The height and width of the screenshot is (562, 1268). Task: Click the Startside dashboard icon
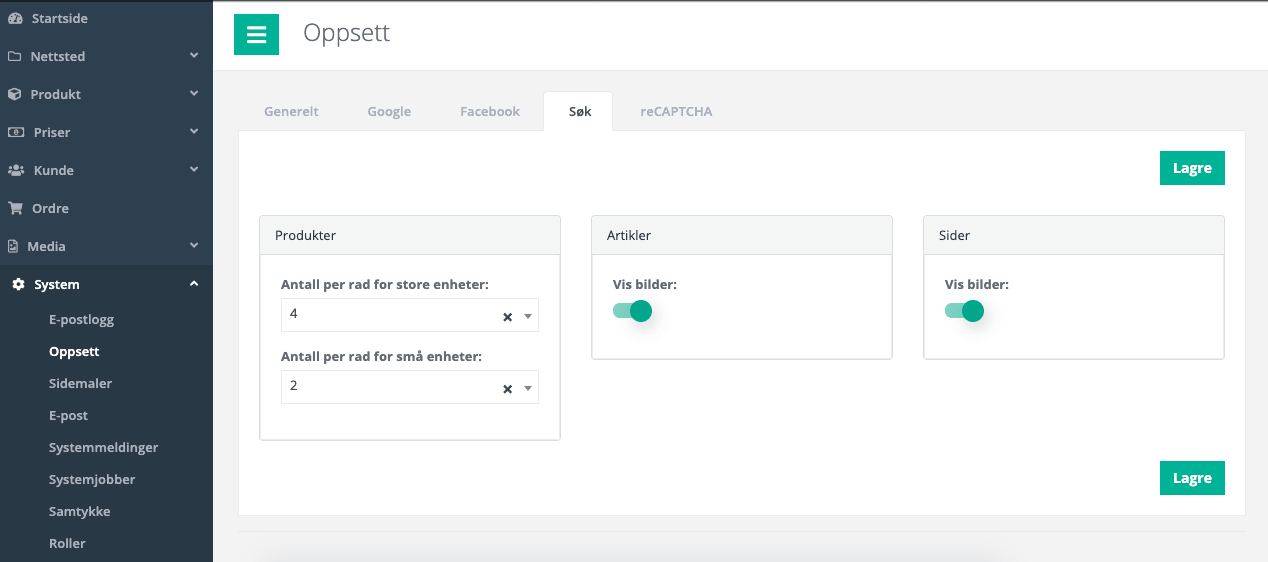click(x=15, y=18)
